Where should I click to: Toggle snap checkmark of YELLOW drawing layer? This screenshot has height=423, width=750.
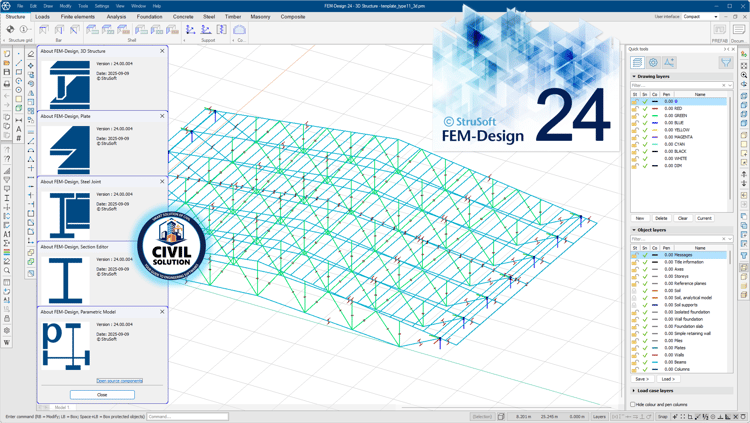coord(645,130)
